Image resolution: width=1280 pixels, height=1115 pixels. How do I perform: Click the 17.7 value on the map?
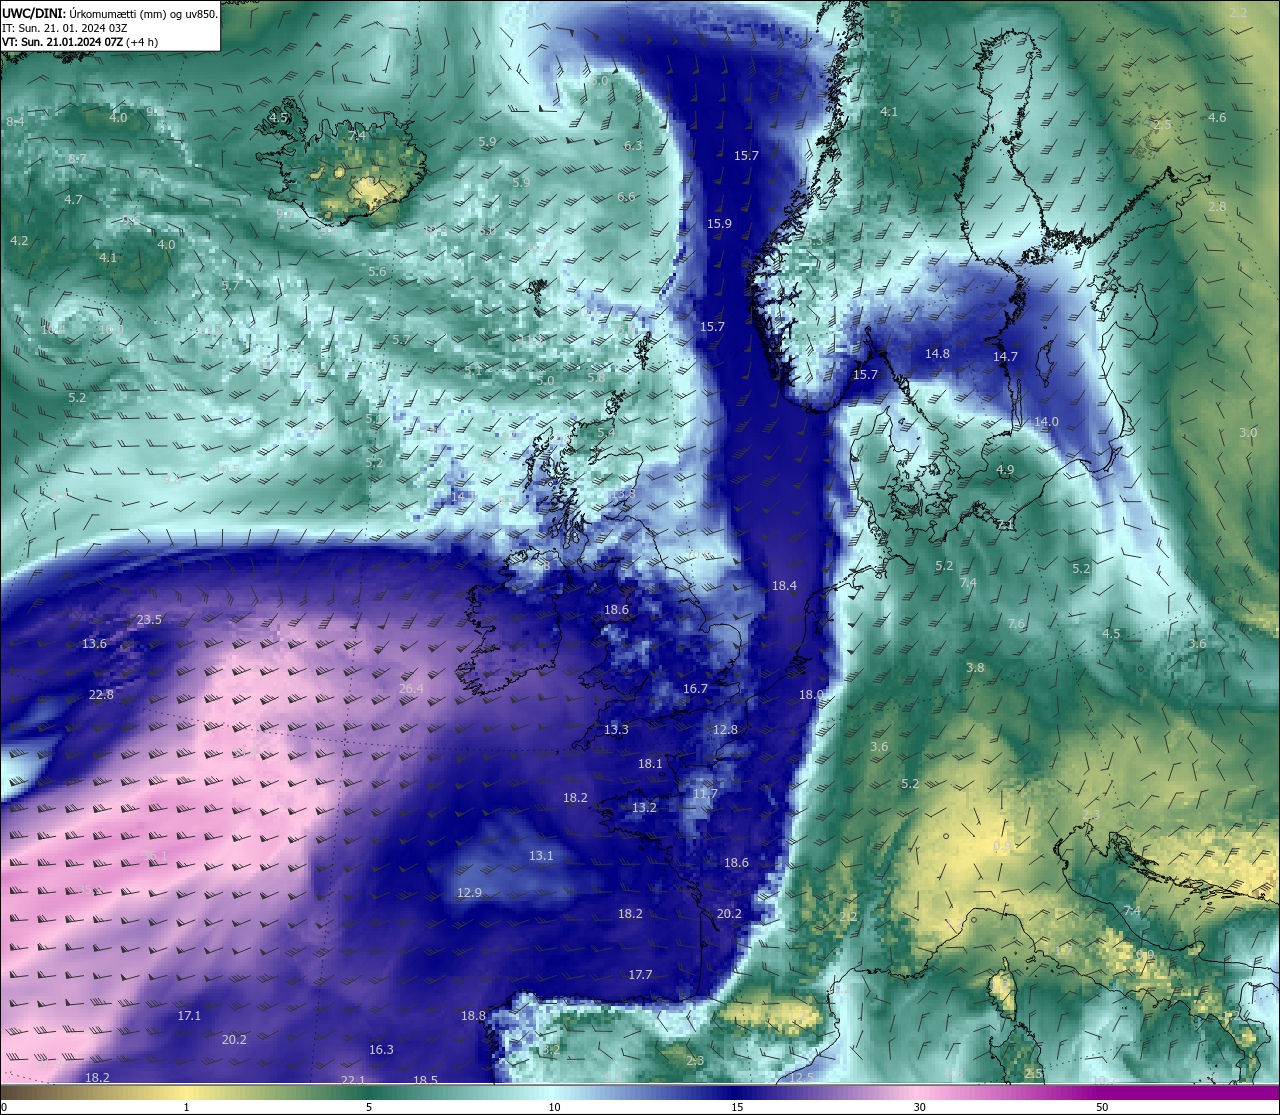tap(640, 975)
